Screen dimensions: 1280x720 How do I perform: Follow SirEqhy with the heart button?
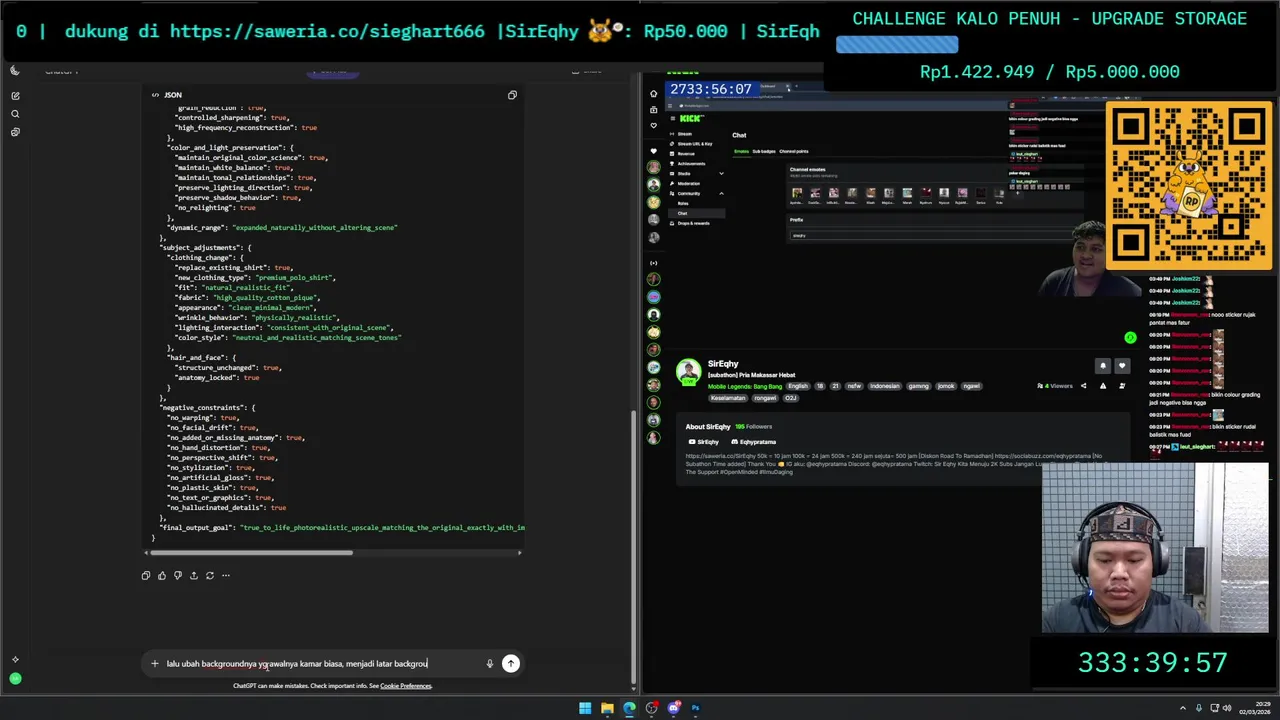click(1121, 366)
